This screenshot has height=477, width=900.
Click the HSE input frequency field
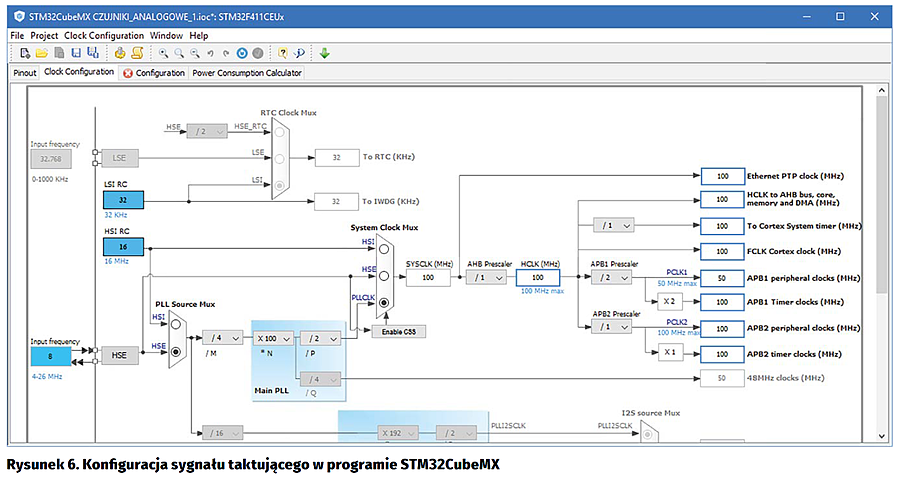(x=52, y=355)
